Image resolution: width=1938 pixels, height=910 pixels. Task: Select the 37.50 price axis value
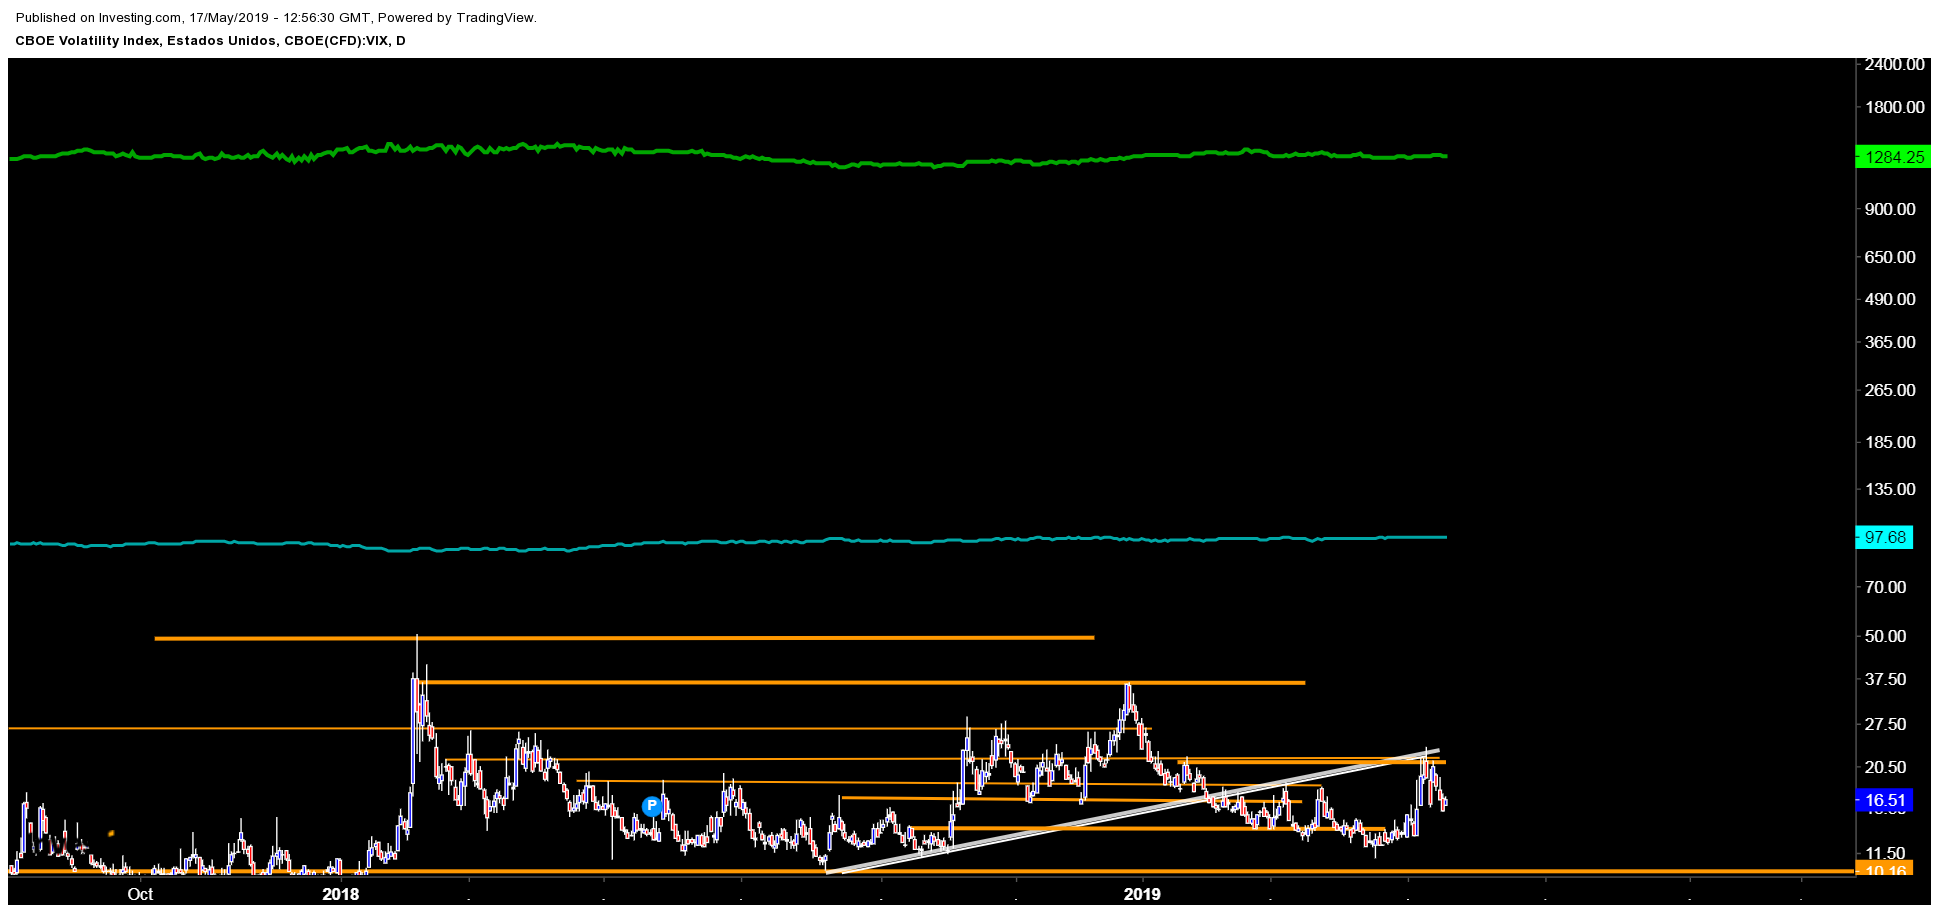pos(1886,679)
